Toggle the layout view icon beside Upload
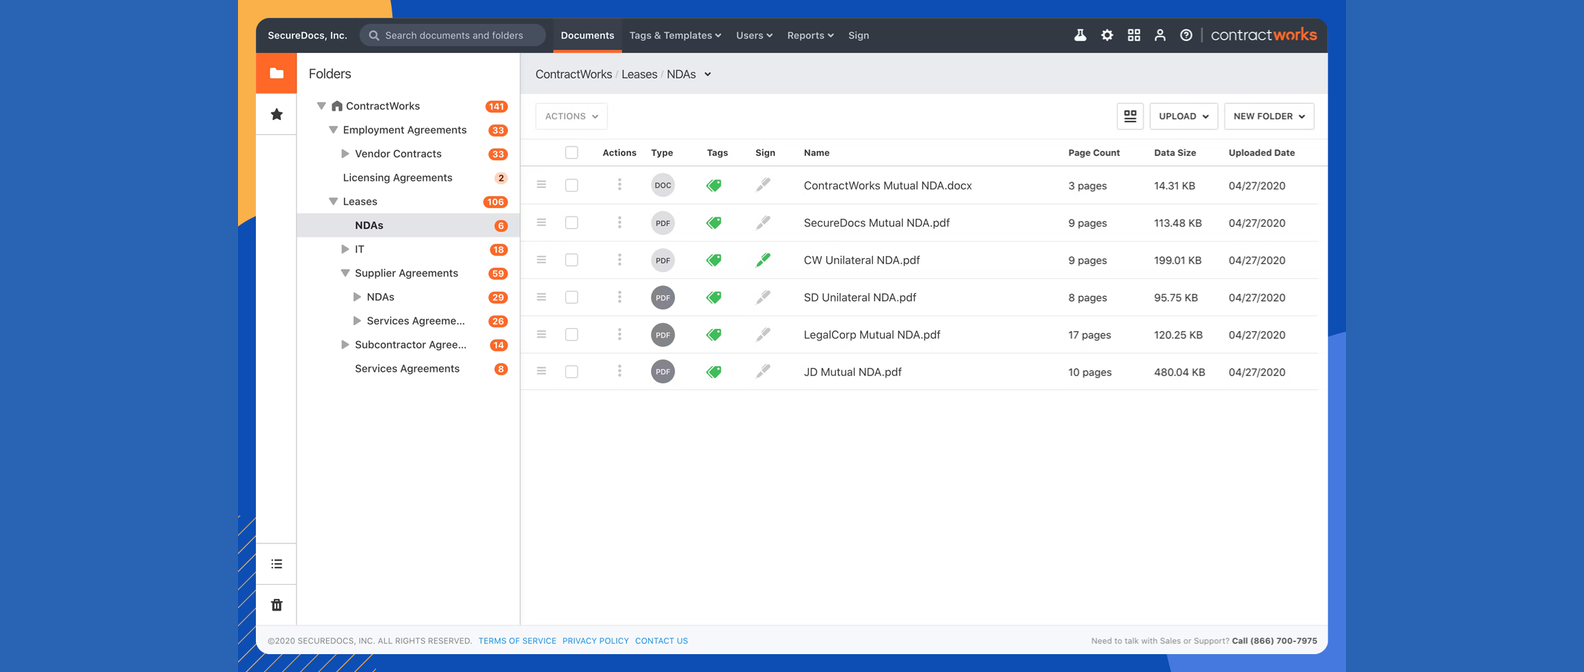Screen dimensions: 1584x672 tap(1130, 116)
